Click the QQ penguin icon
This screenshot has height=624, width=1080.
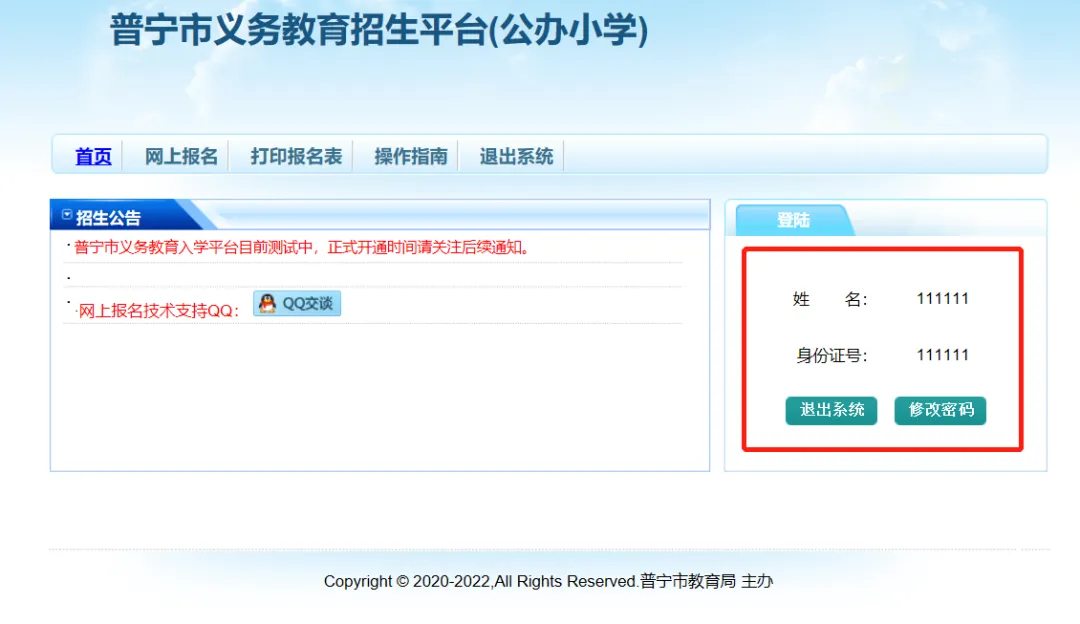(267, 304)
